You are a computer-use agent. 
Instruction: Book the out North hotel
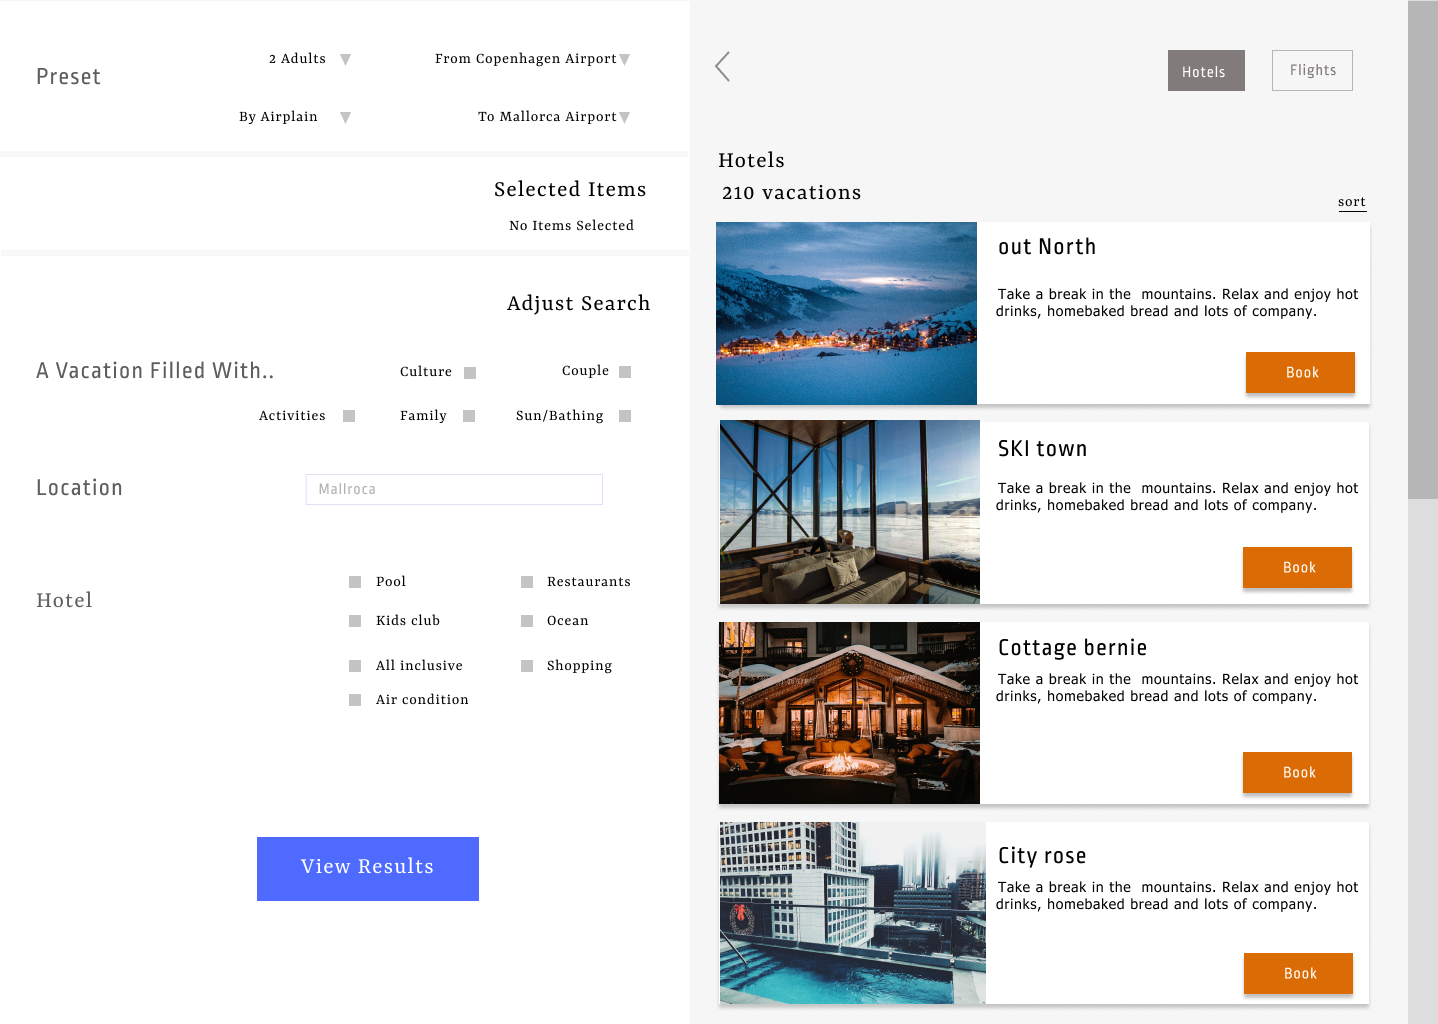click(x=1300, y=373)
